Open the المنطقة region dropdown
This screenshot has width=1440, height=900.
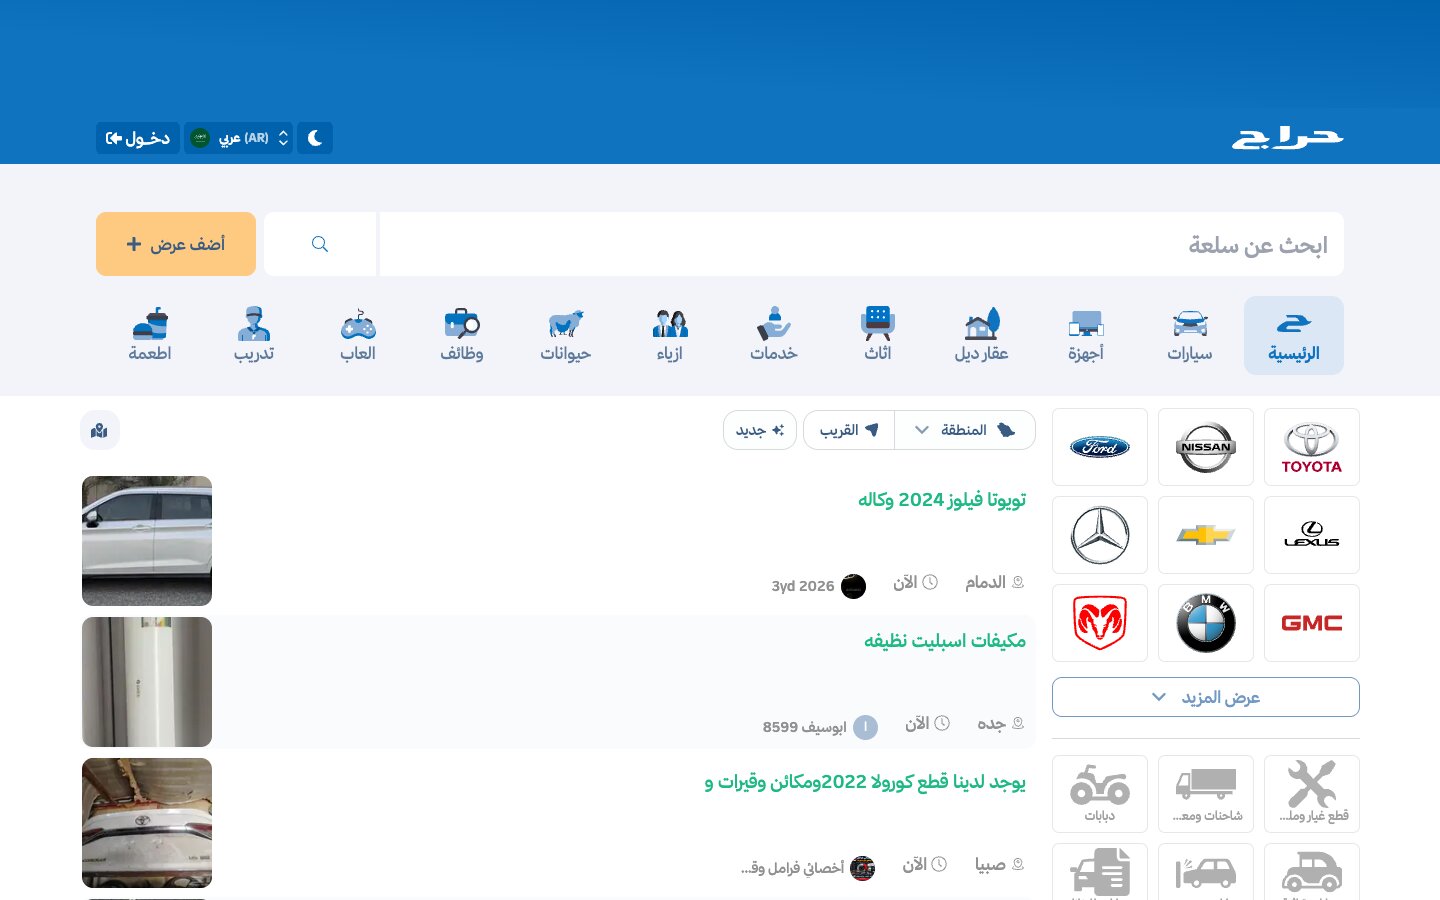965,430
